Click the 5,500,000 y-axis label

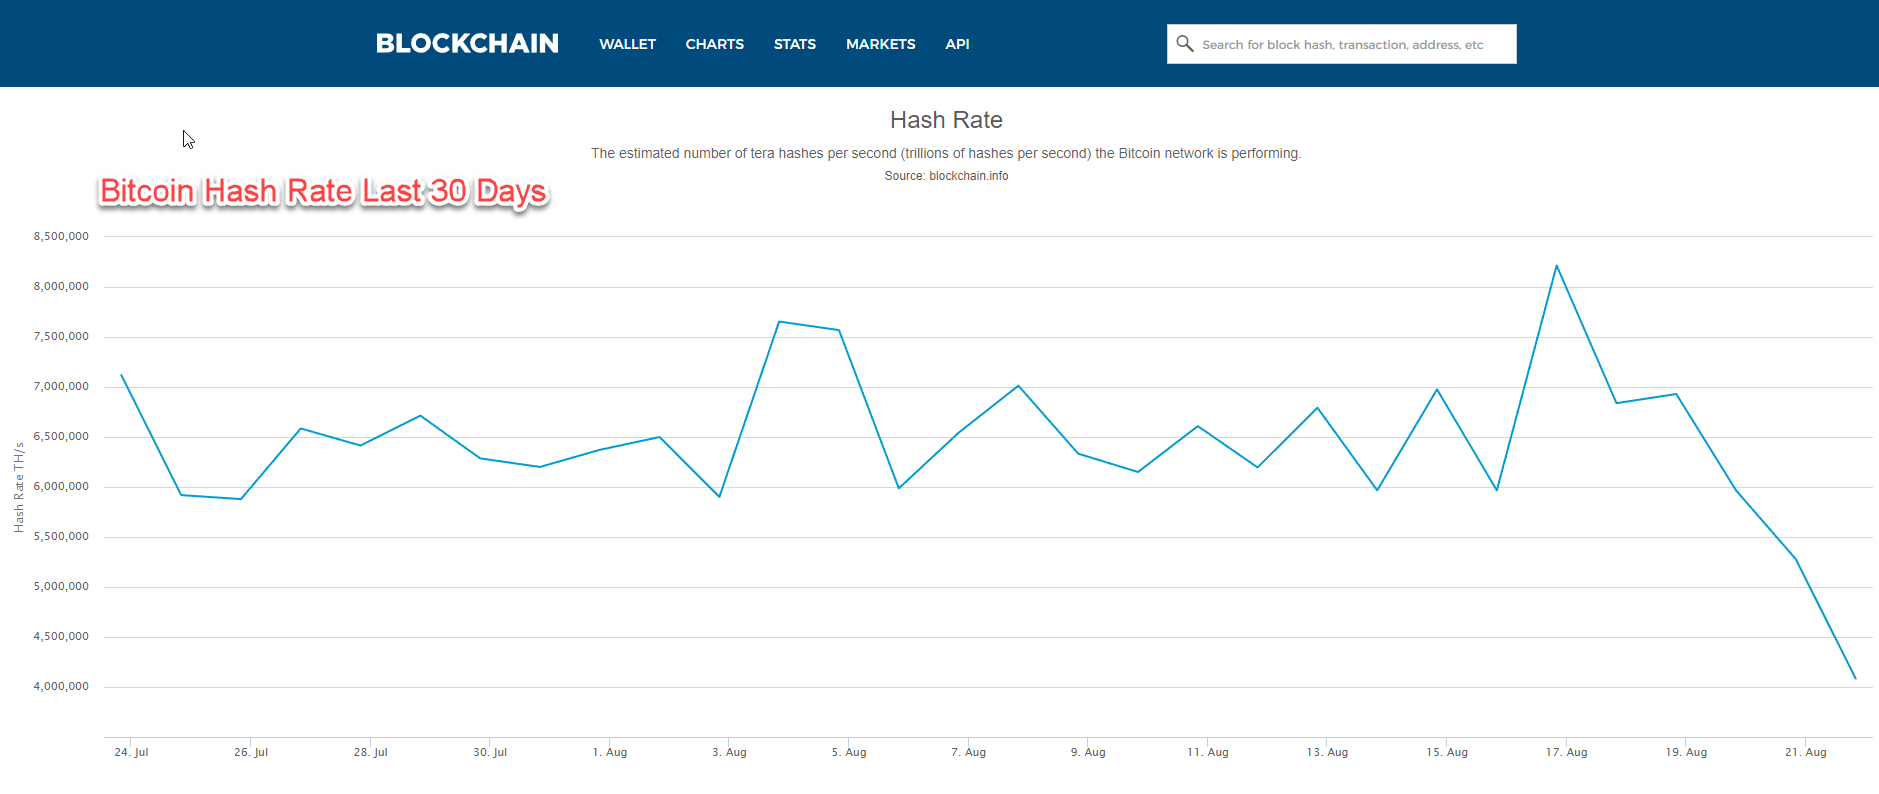pyautogui.click(x=61, y=537)
